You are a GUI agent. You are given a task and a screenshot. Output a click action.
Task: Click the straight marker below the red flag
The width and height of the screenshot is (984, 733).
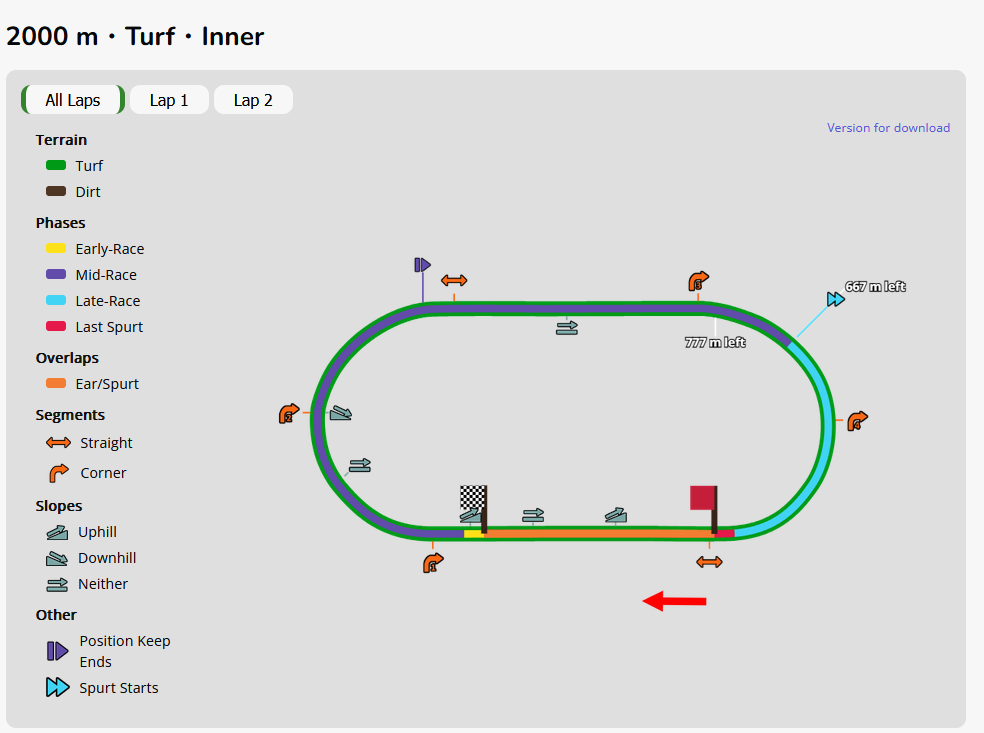pyautogui.click(x=709, y=562)
